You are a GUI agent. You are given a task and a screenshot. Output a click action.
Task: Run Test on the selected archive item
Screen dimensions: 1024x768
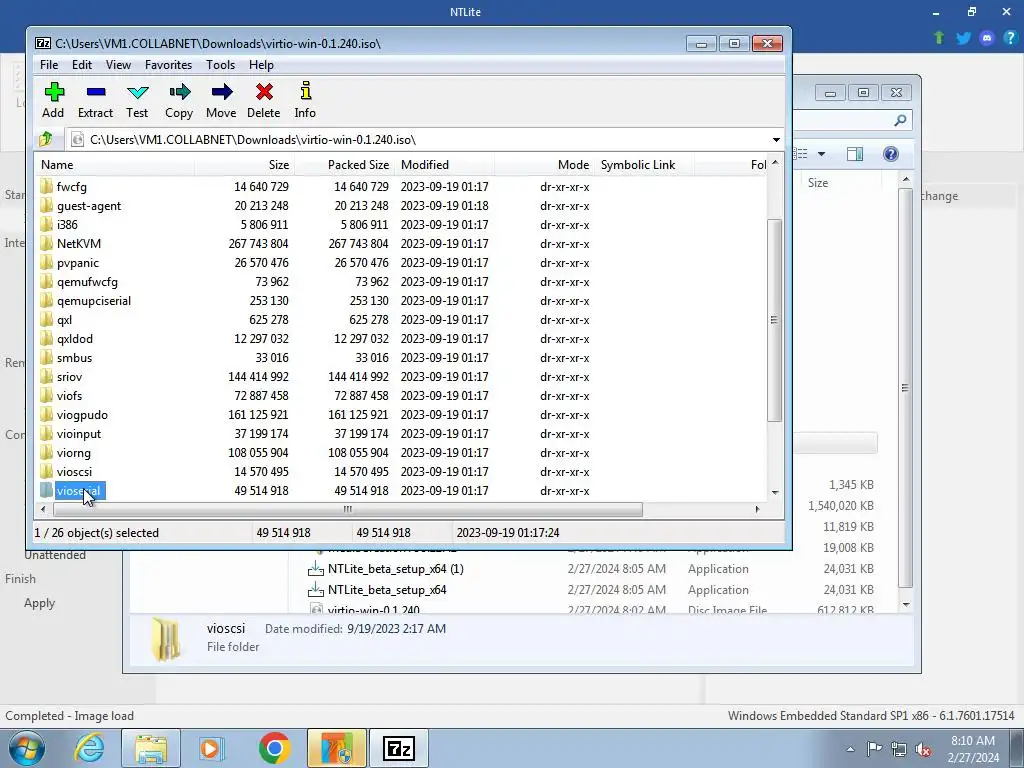[137, 100]
